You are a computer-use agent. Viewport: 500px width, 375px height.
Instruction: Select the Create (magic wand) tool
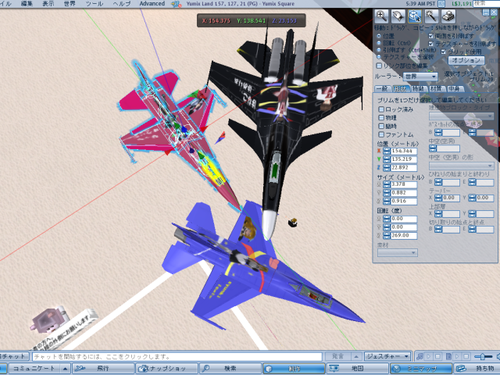[x=431, y=16]
